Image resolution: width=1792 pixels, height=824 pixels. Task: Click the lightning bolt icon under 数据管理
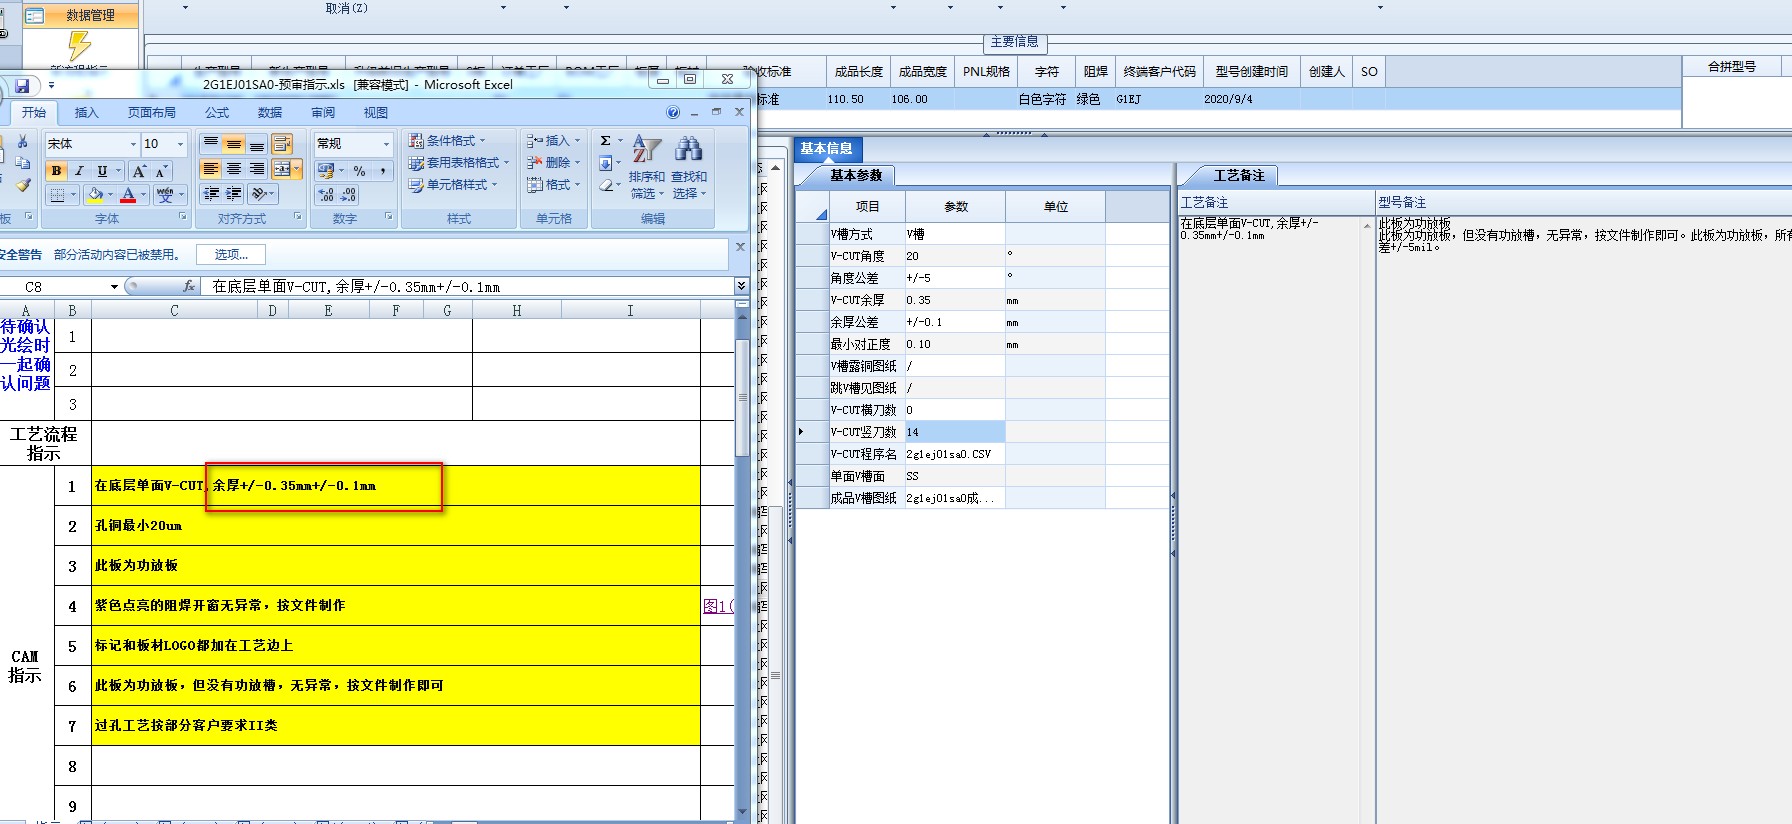coord(80,45)
